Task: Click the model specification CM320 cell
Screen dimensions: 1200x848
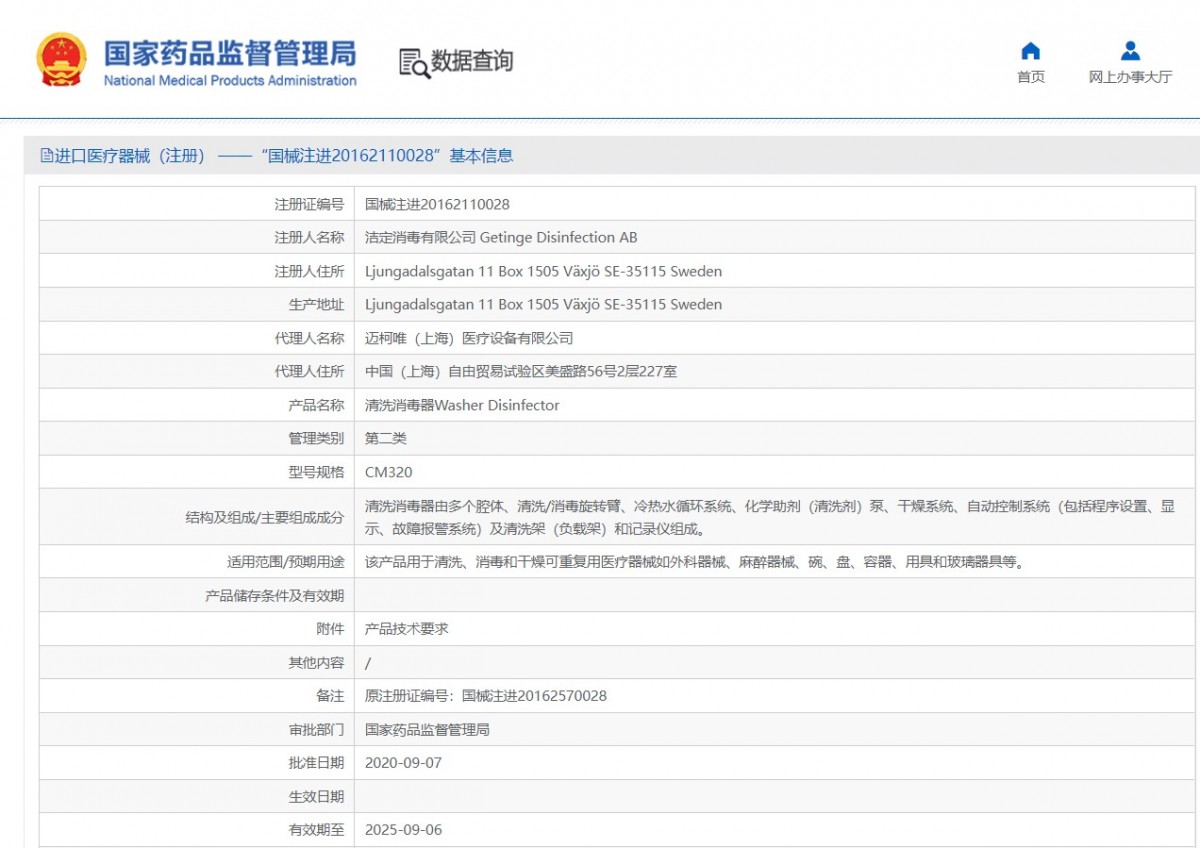Action: 388,472
